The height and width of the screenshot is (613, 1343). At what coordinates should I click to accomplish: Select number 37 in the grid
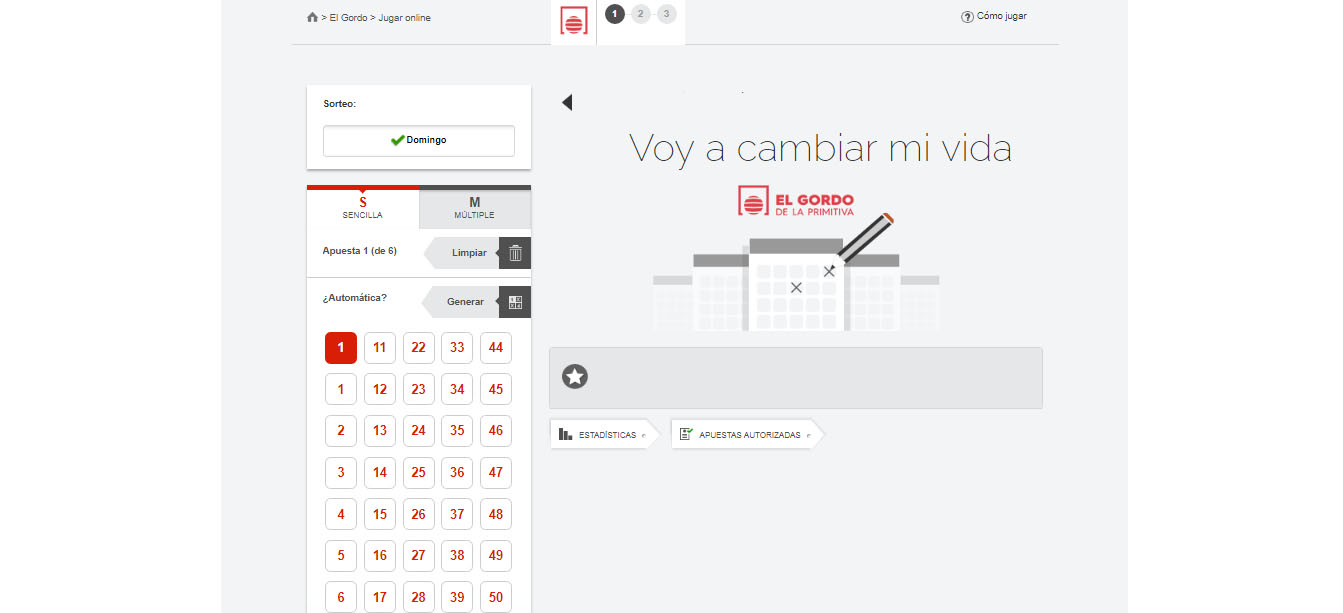(457, 514)
